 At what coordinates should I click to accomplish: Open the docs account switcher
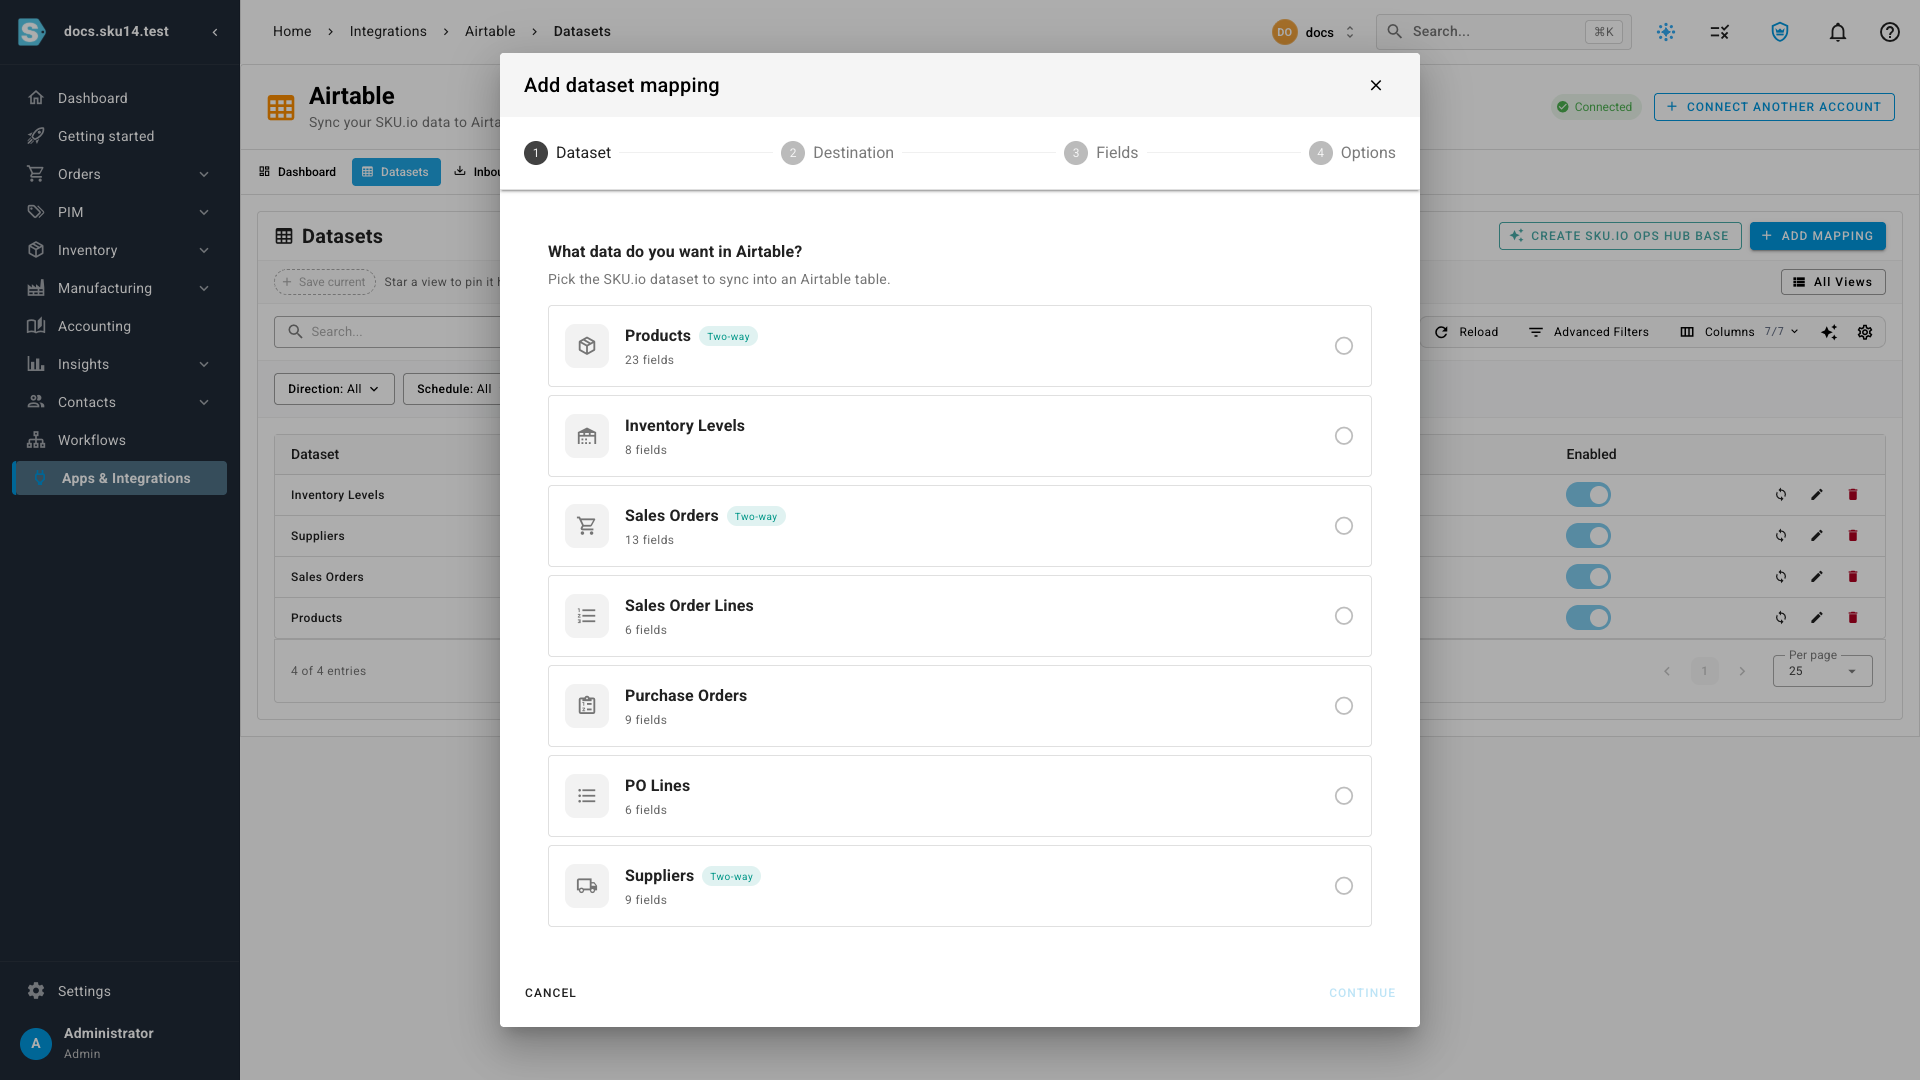(x=1314, y=32)
